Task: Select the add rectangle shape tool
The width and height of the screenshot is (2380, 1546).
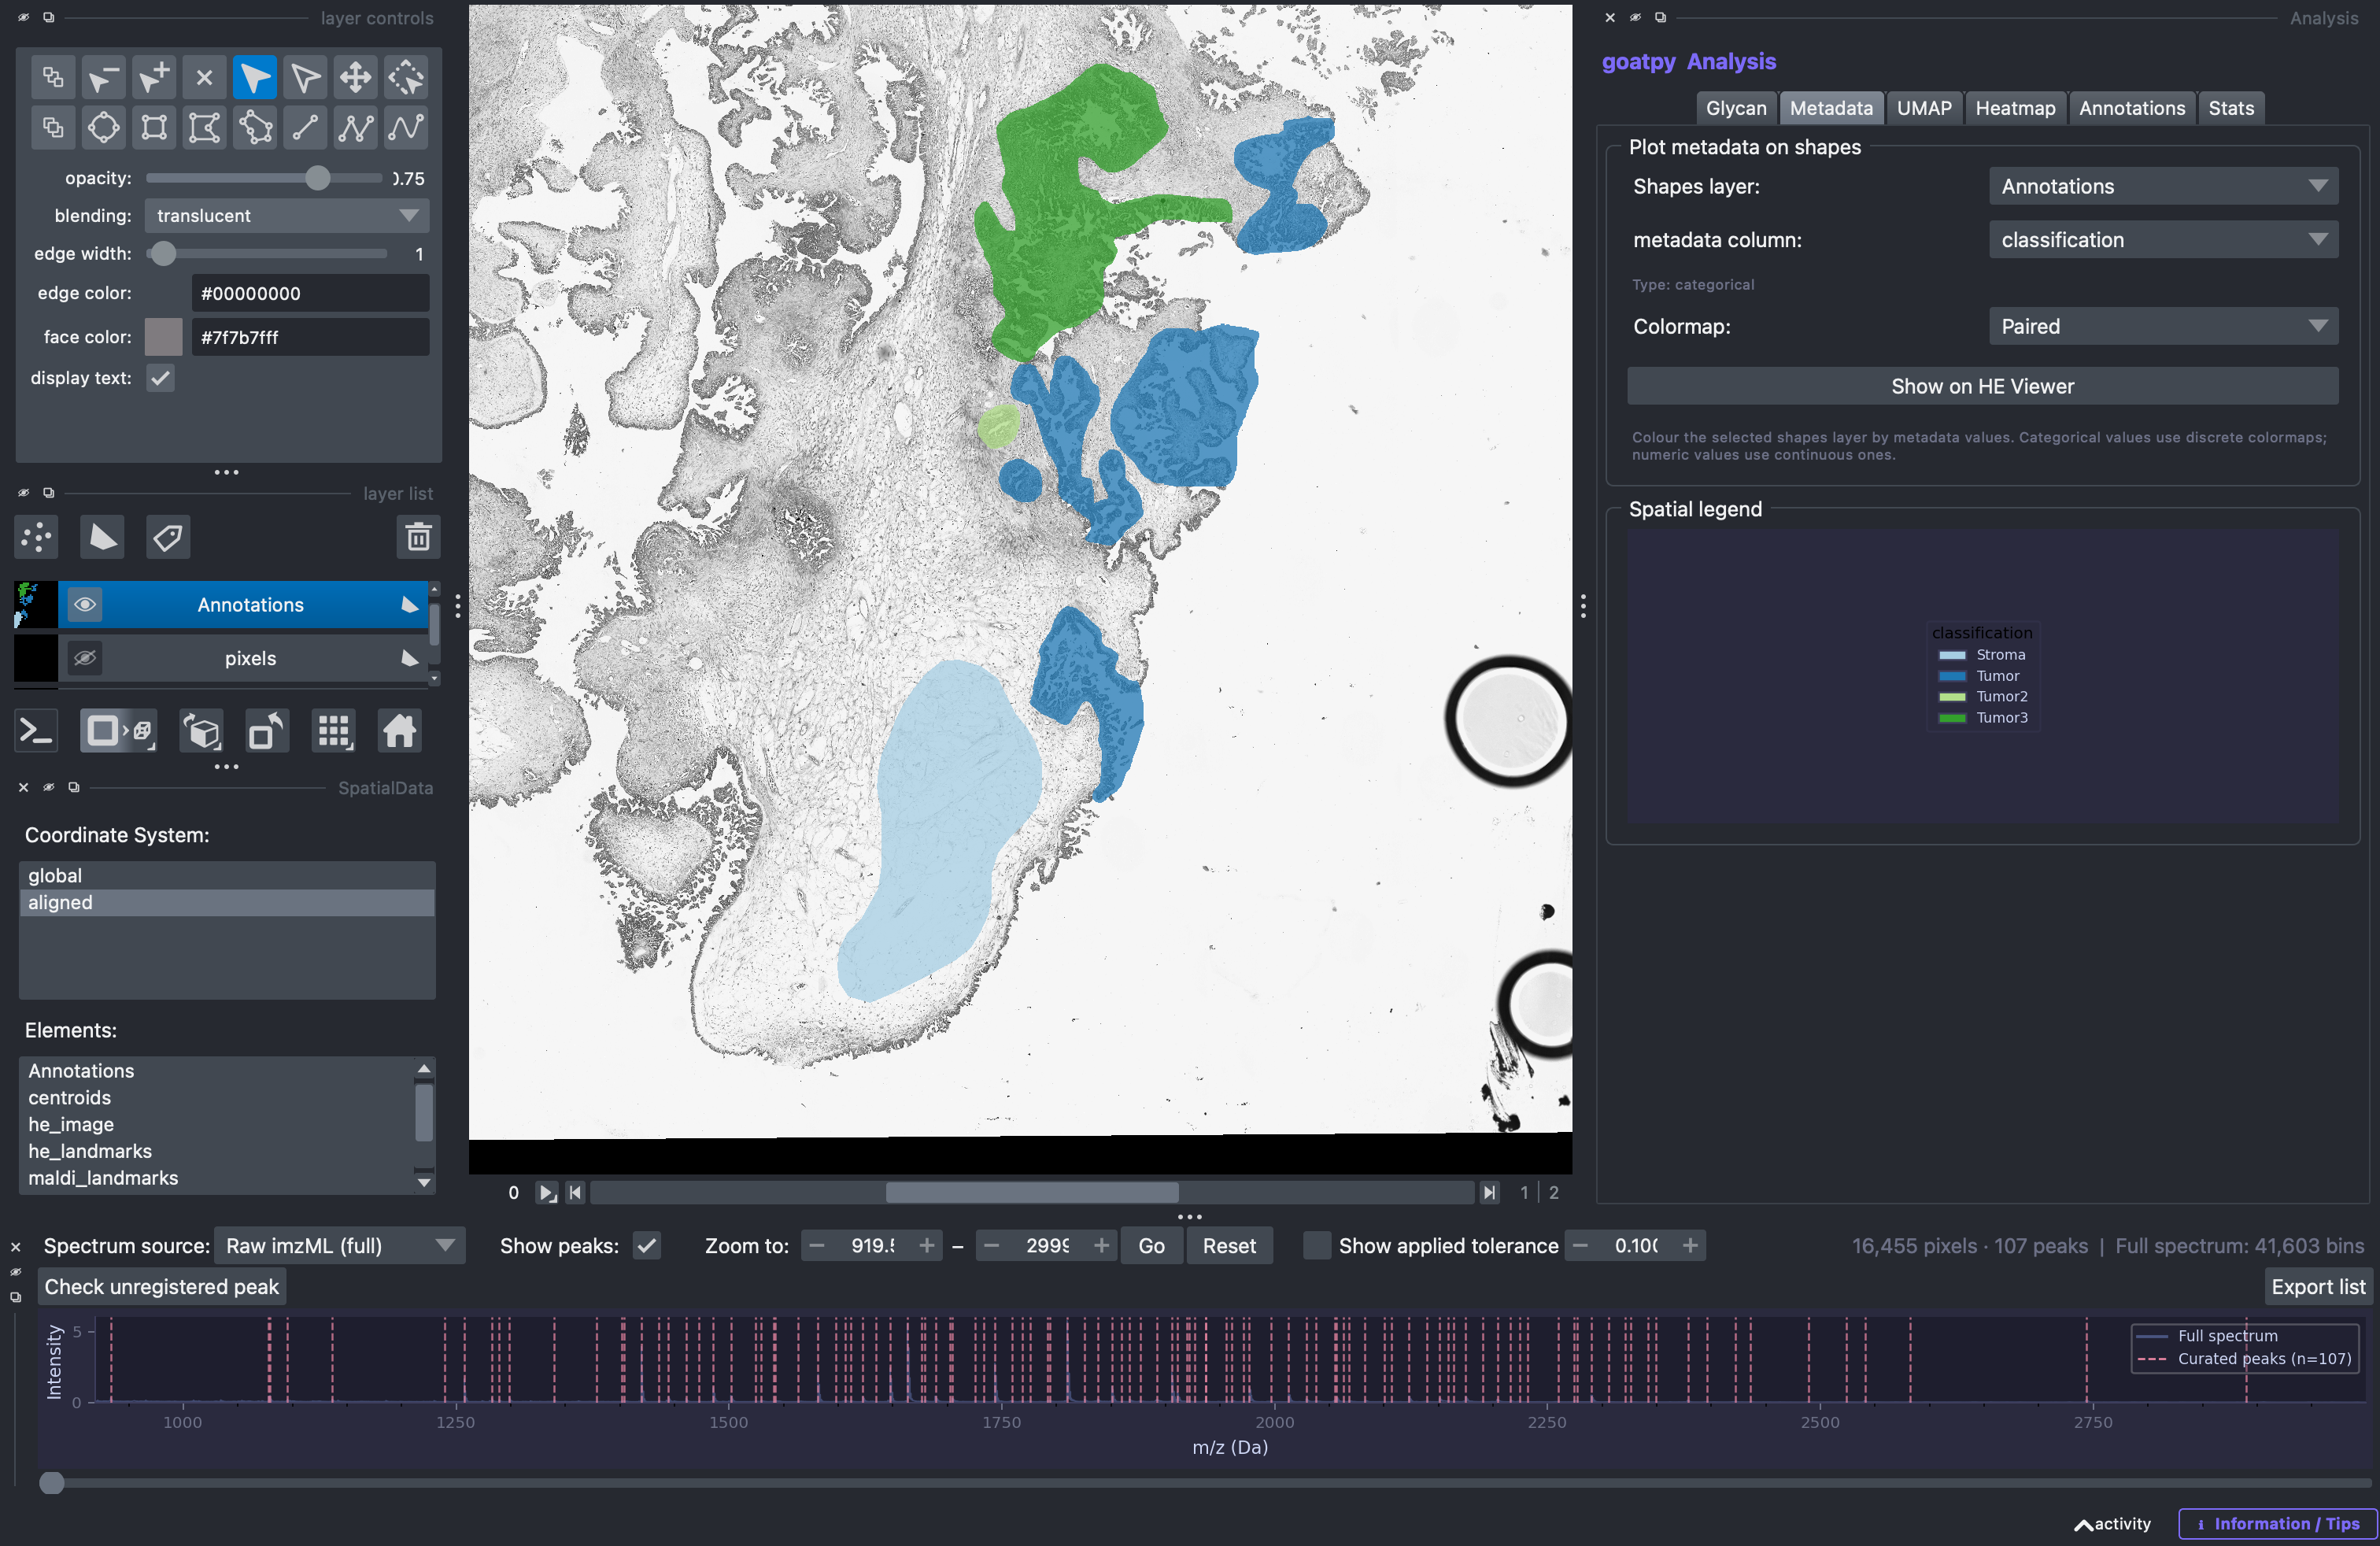Action: pos(154,128)
